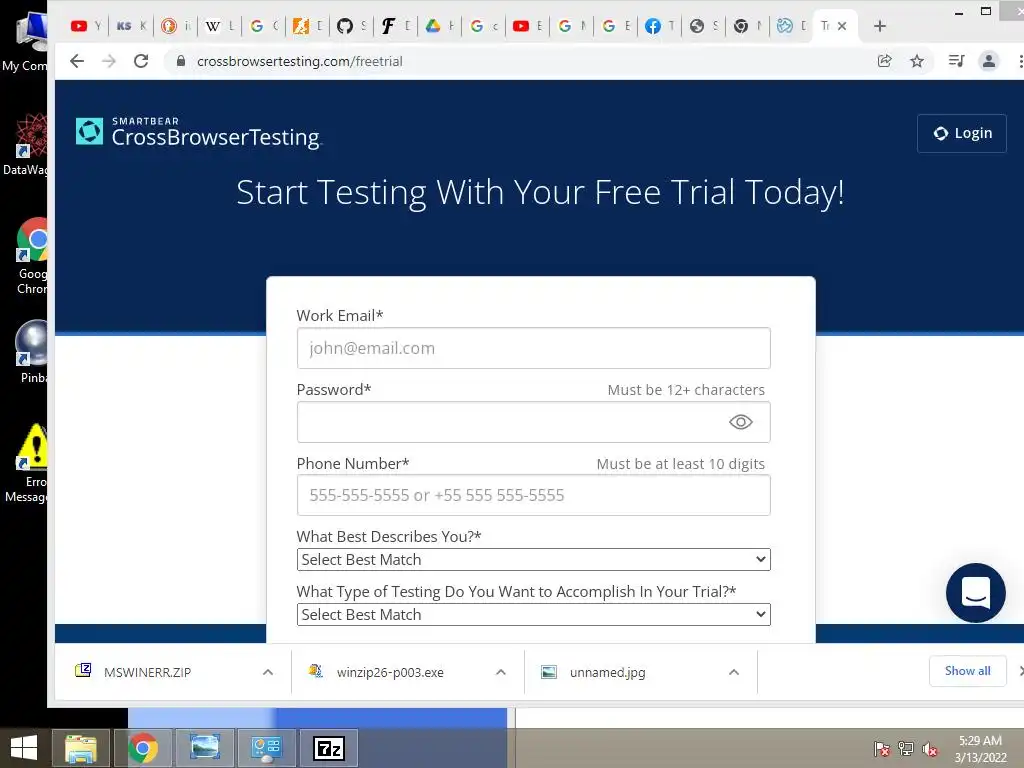1024x768 pixels.
Task: Switch to the Facebook tab
Action: [659, 26]
